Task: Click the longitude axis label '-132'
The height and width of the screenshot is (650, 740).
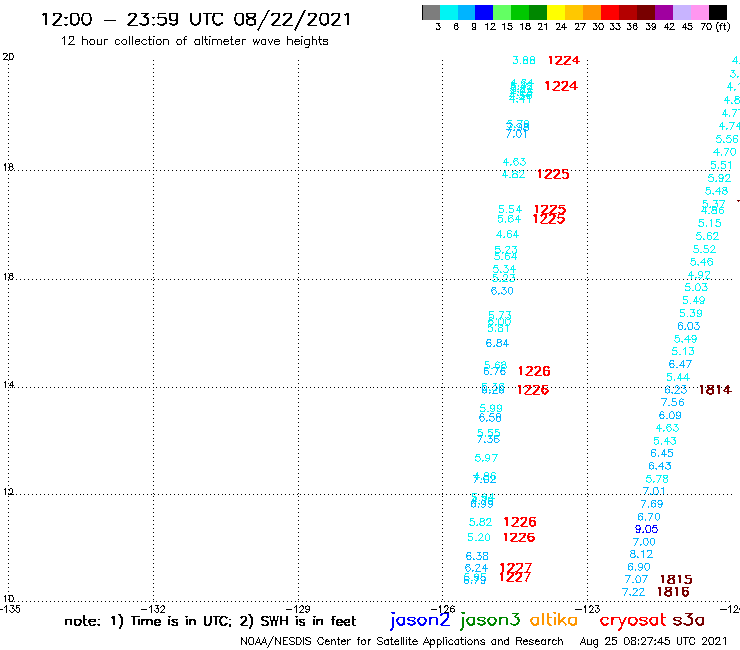Action: [153, 609]
